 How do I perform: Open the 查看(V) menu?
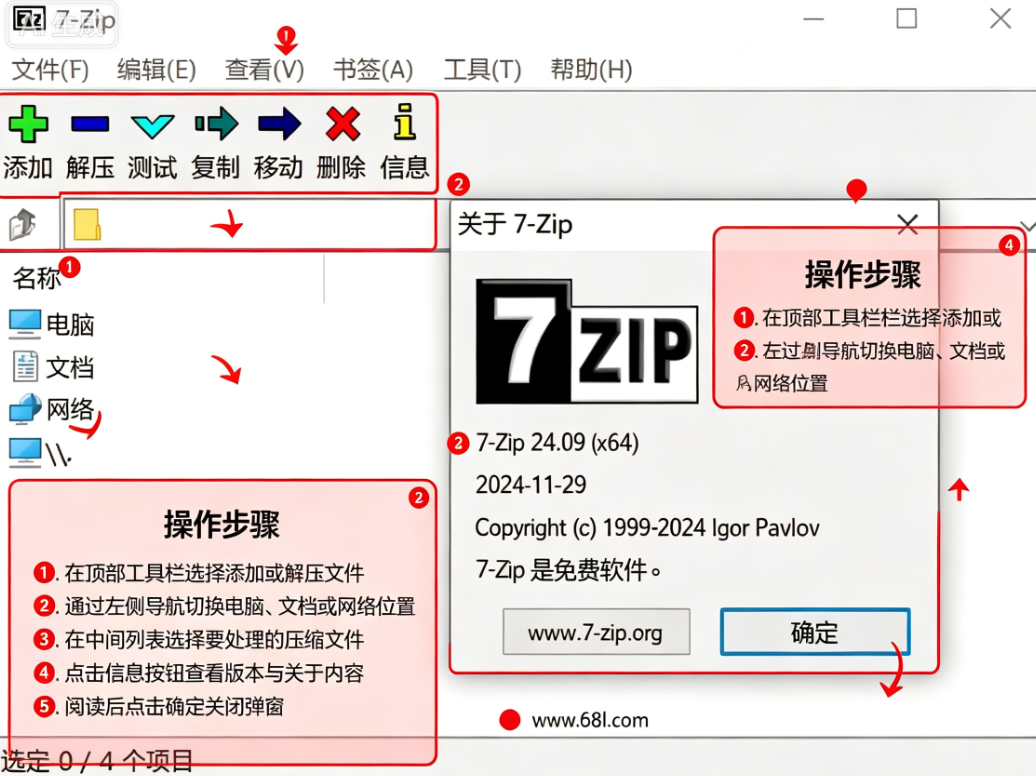coord(264,69)
